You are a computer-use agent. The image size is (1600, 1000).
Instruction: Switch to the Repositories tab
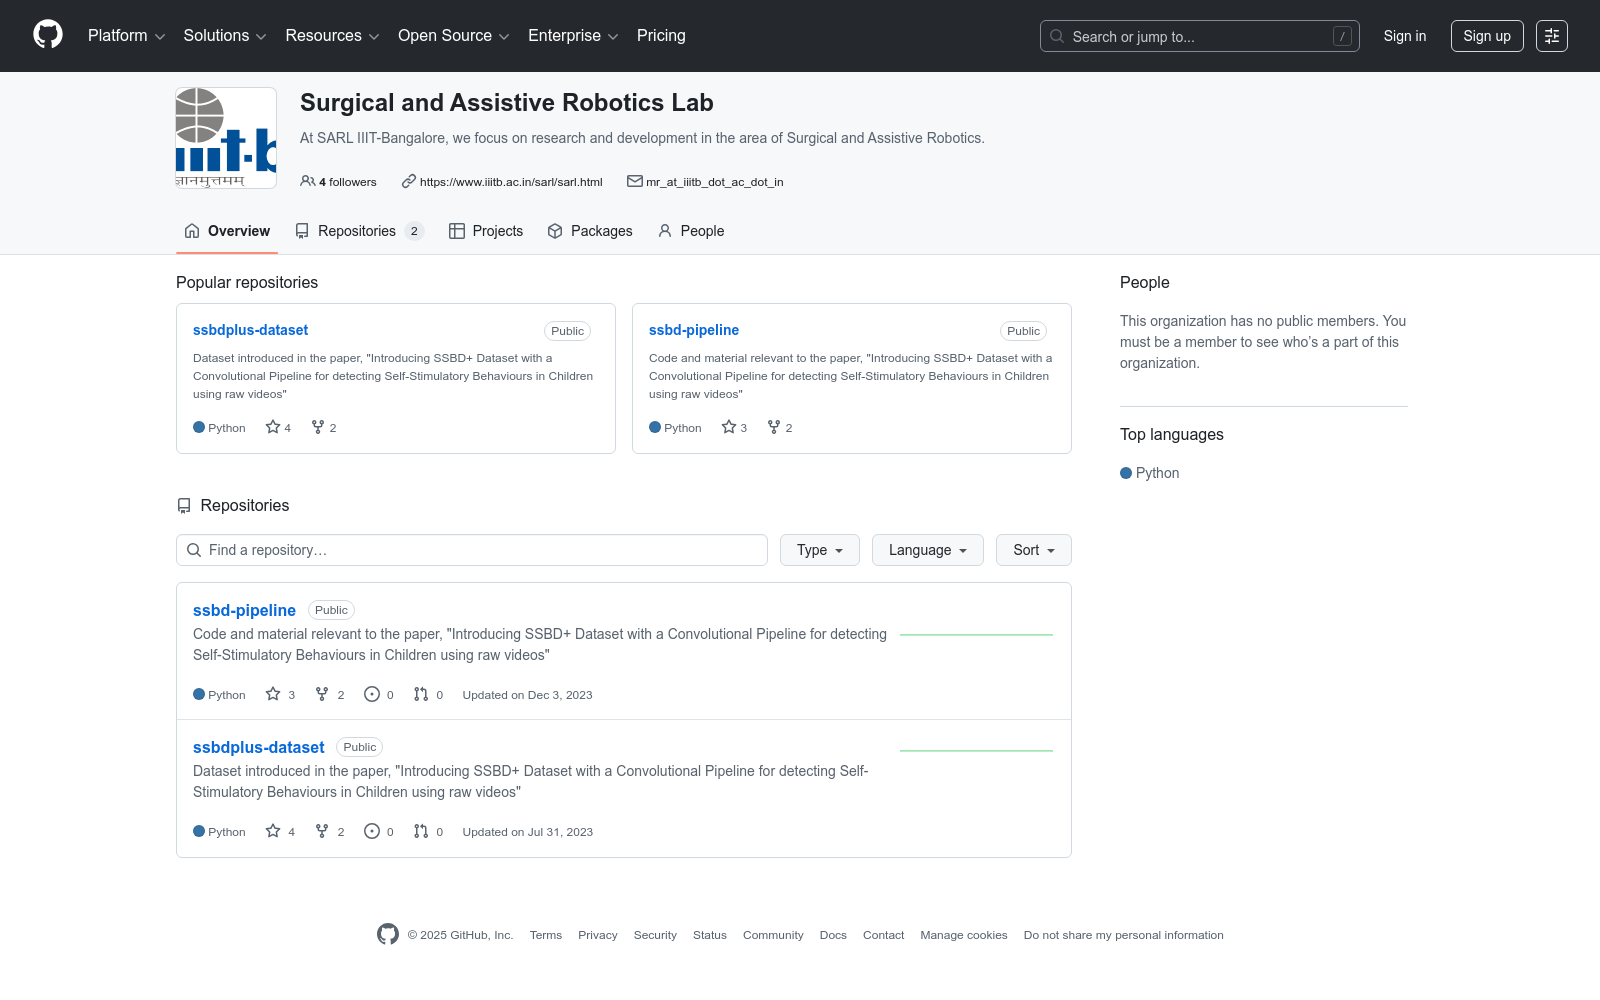tap(359, 231)
